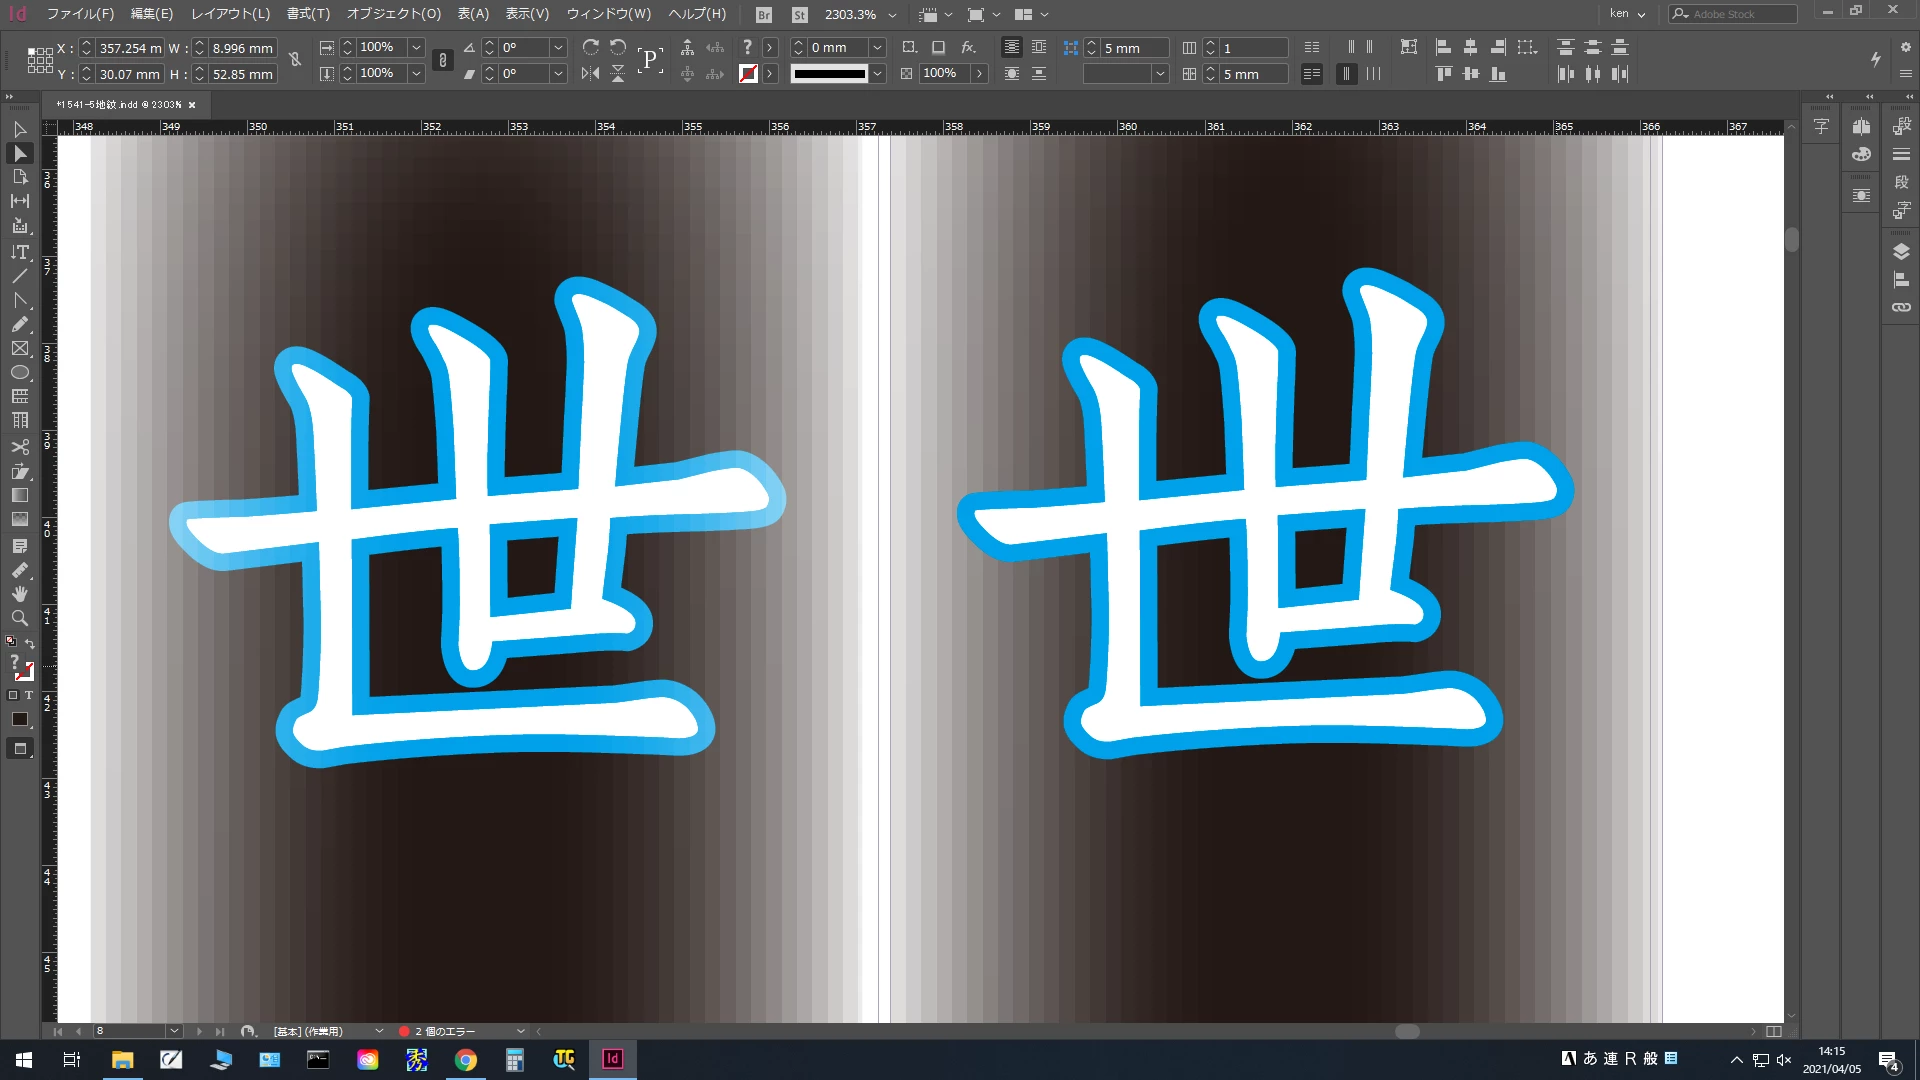This screenshot has height=1080, width=1920.
Task: Open Chrome from the Windows taskbar
Action: pos(466,1060)
